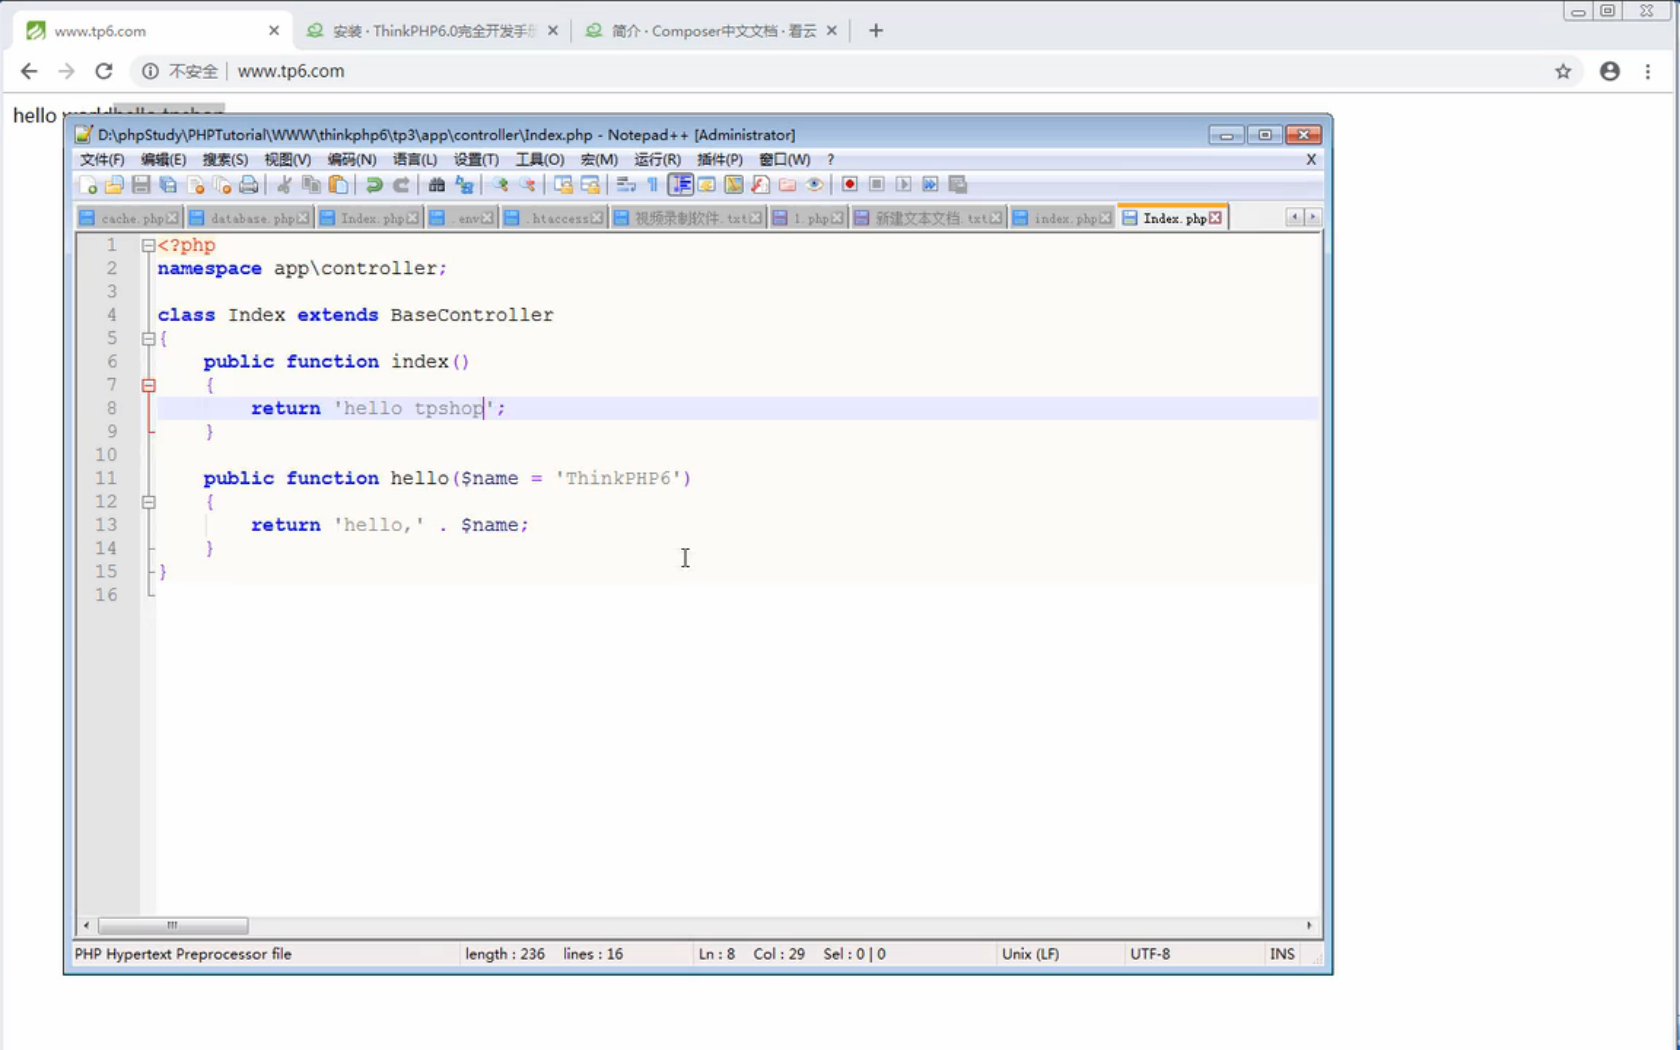The width and height of the screenshot is (1680, 1050).
Task: Start macro recording with the red record icon
Action: click(850, 185)
